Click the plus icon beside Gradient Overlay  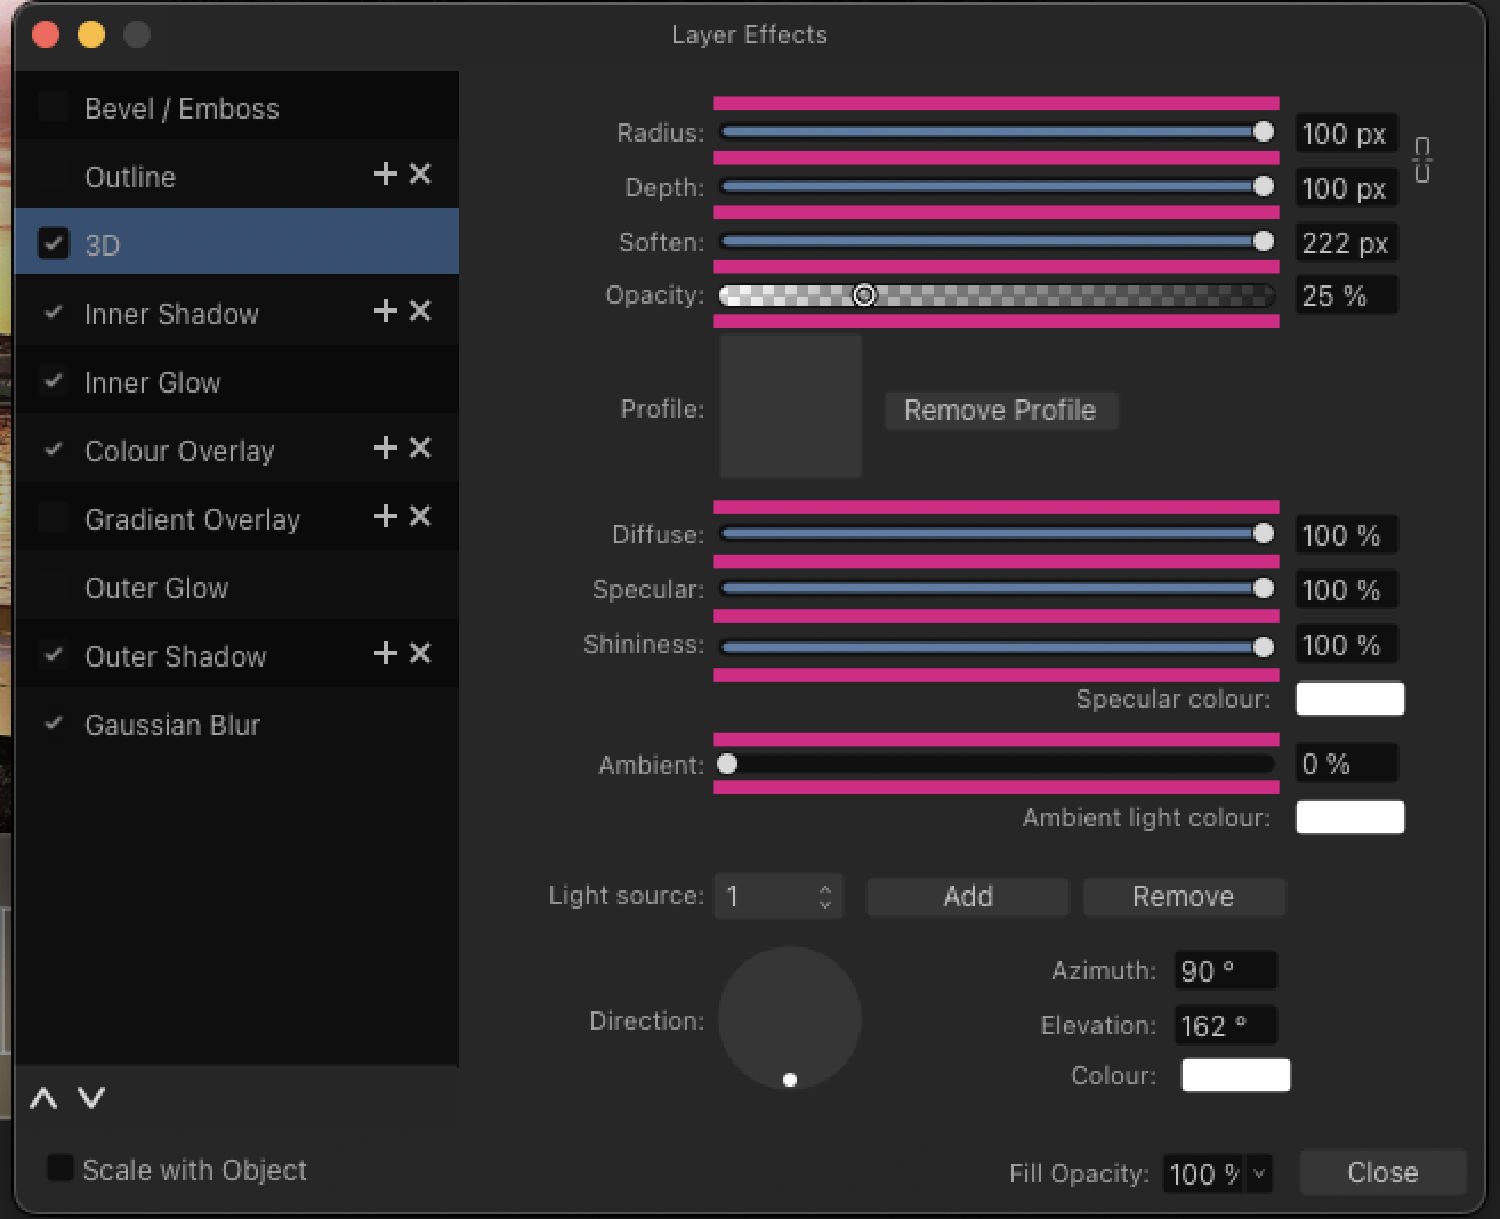click(x=385, y=516)
